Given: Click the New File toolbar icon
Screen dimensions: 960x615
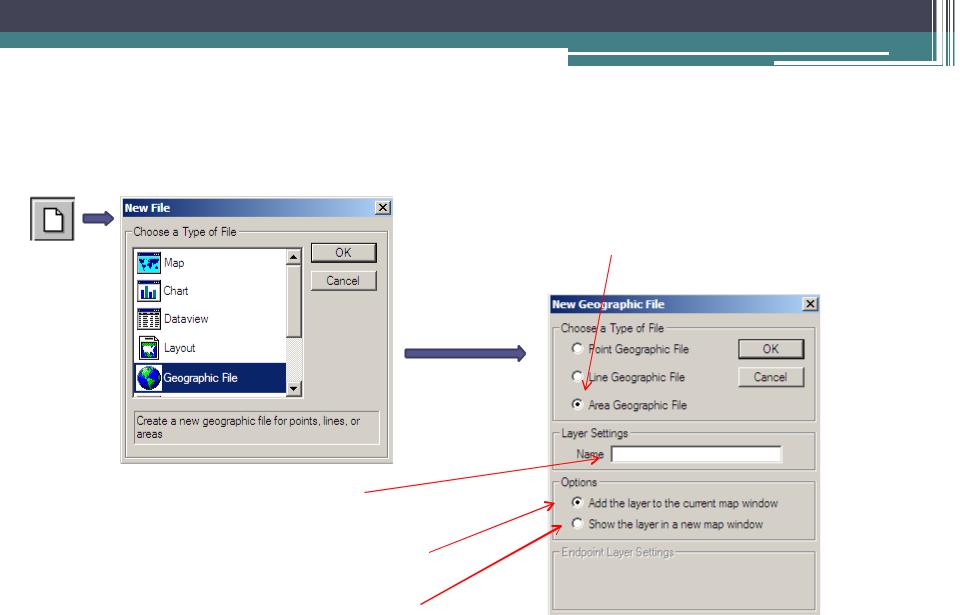Looking at the screenshot, I should pyautogui.click(x=52, y=219).
